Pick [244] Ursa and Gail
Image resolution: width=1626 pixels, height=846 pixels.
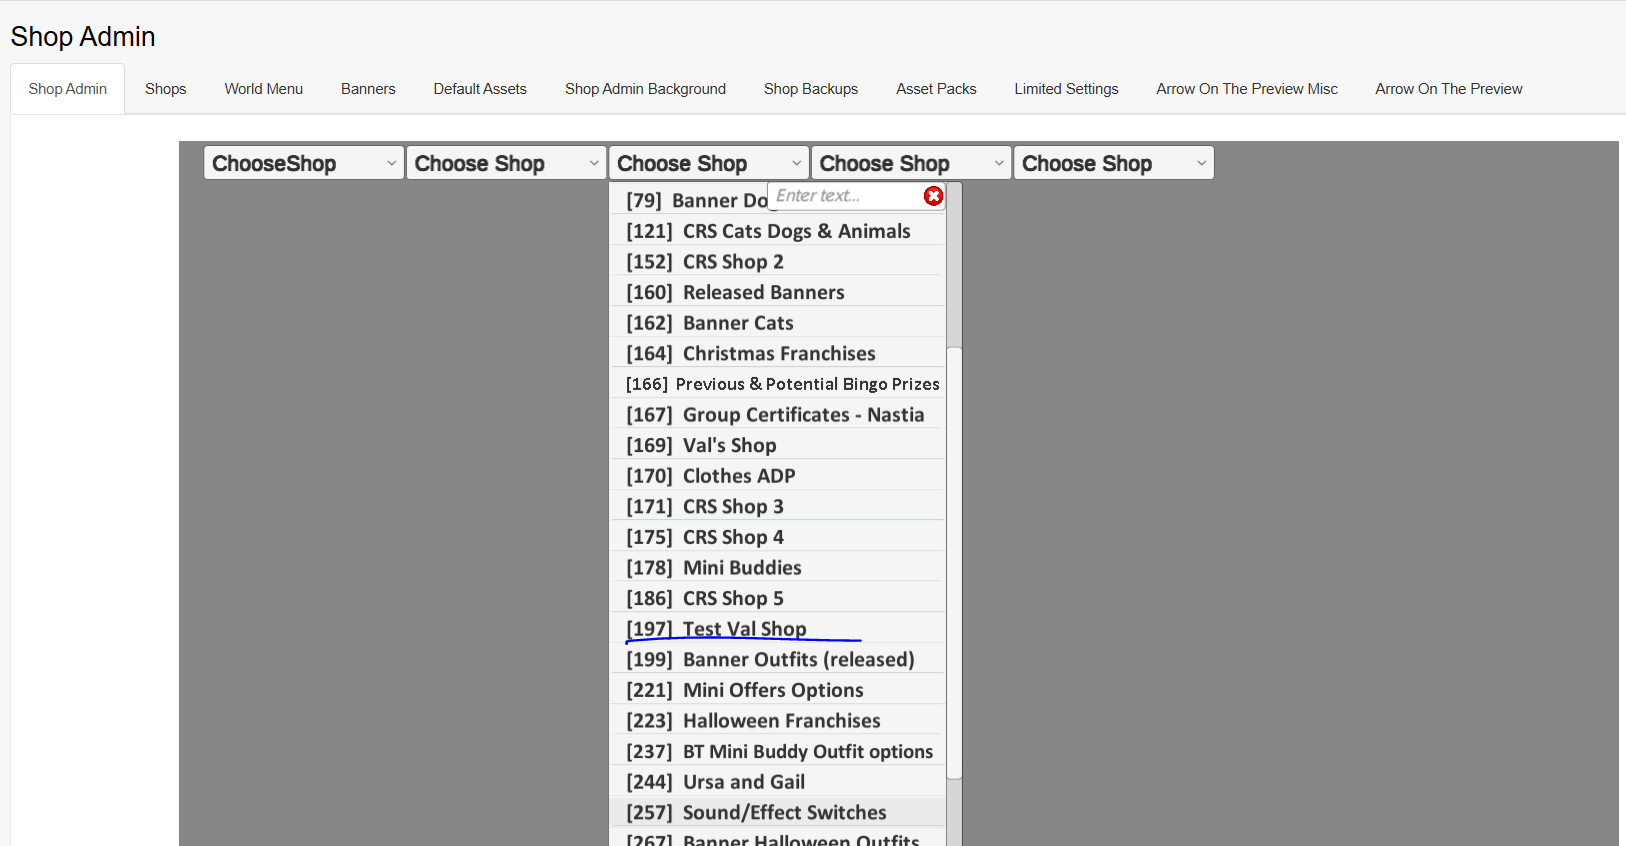(777, 782)
